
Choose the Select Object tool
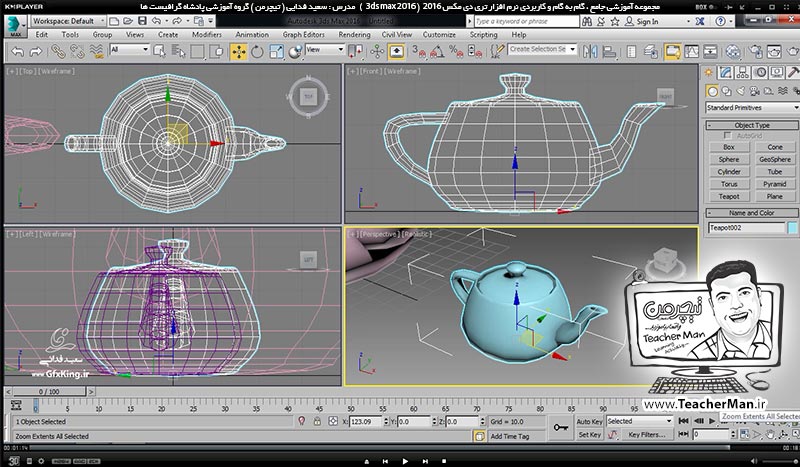click(159, 52)
